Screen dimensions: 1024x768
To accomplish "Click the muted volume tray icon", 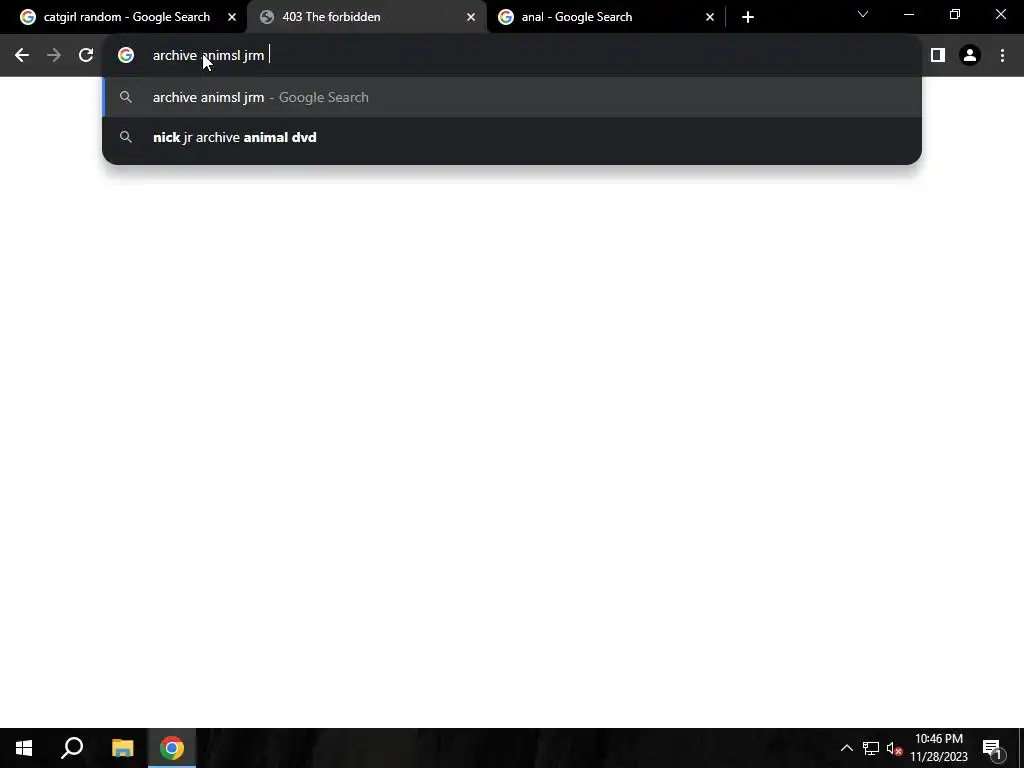I will coord(895,748).
